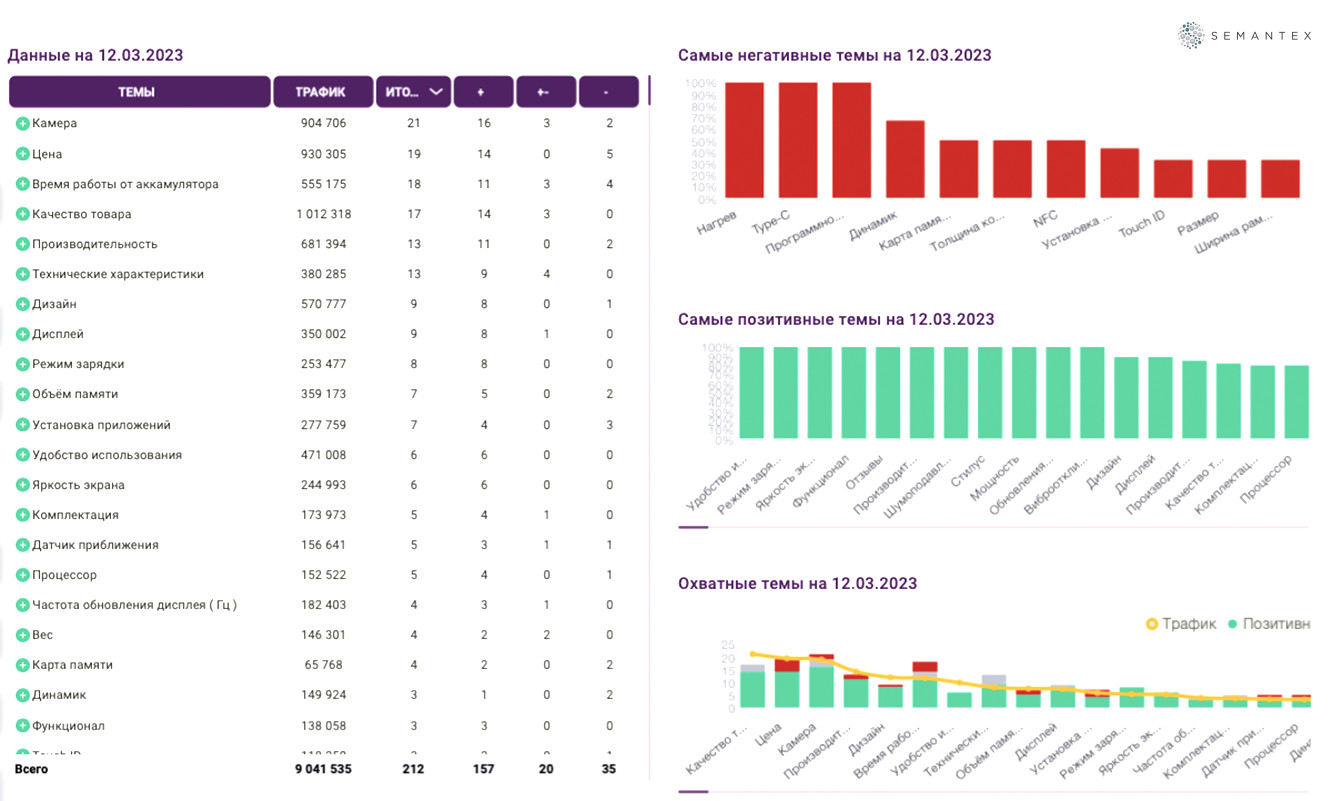Toggle the Позитивн legend item
This screenshot has height=801, width=1344.
coord(1268,624)
